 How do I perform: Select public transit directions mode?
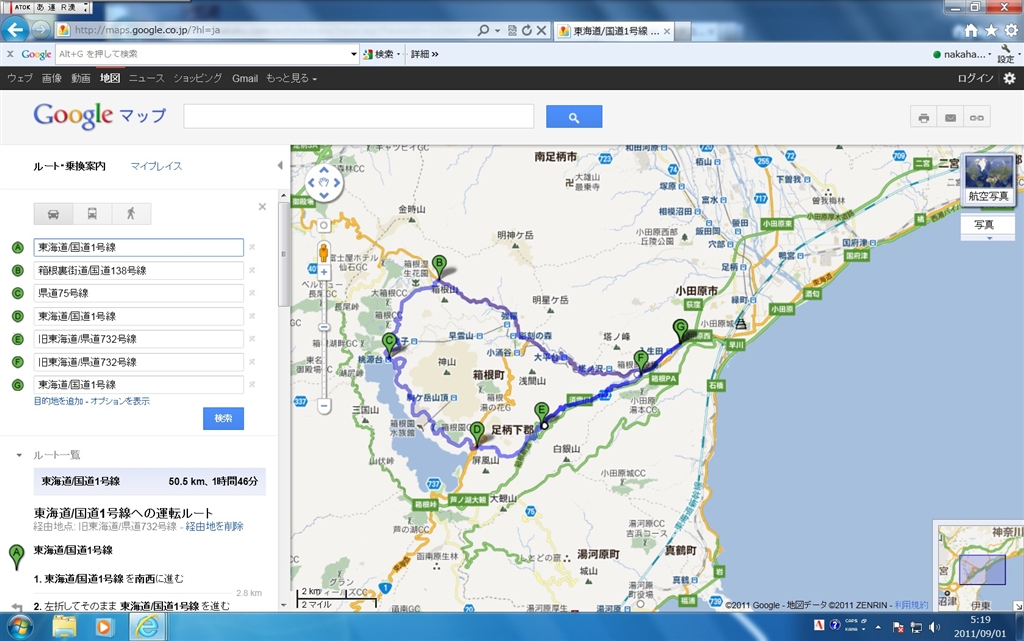pyautogui.click(x=92, y=214)
